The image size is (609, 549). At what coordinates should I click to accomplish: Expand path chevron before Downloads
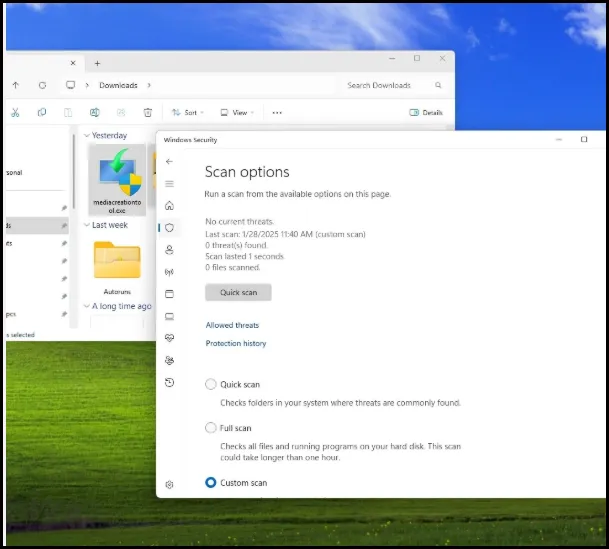click(87, 85)
